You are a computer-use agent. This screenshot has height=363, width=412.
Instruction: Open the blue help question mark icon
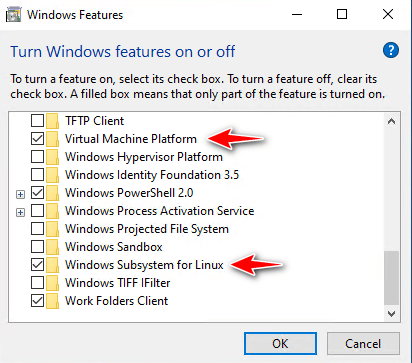(x=391, y=50)
